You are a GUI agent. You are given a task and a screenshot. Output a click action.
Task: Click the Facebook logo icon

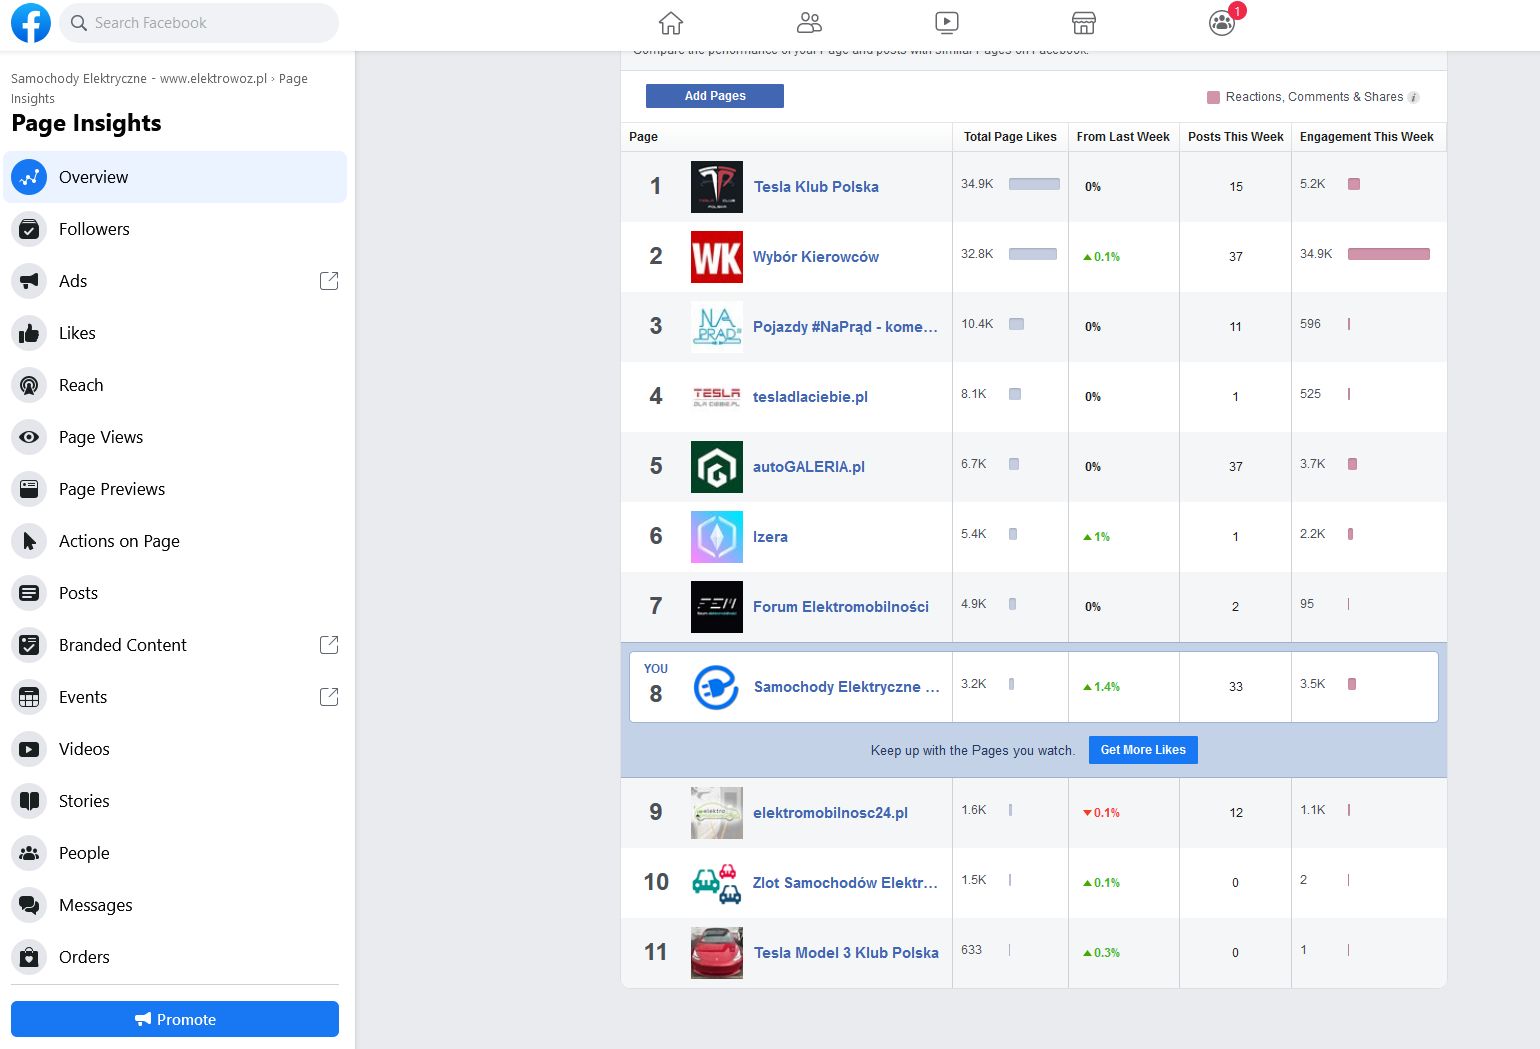[31, 23]
